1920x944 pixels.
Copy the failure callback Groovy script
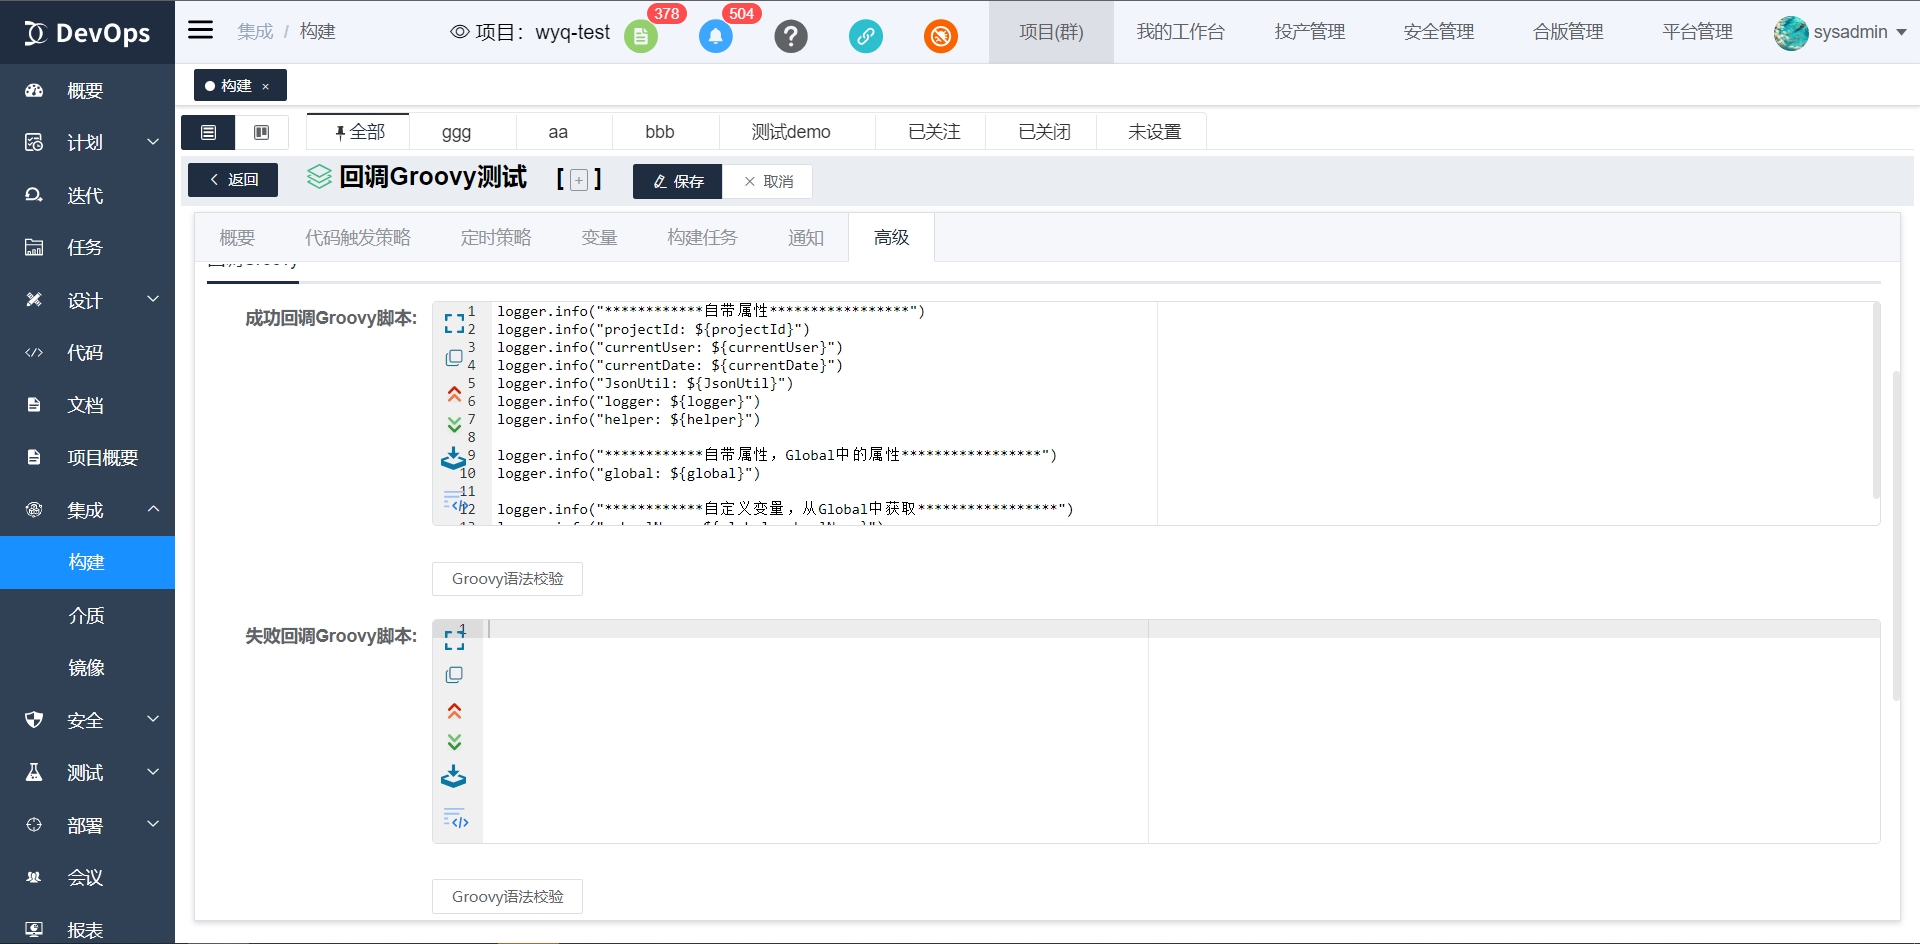pyautogui.click(x=454, y=675)
